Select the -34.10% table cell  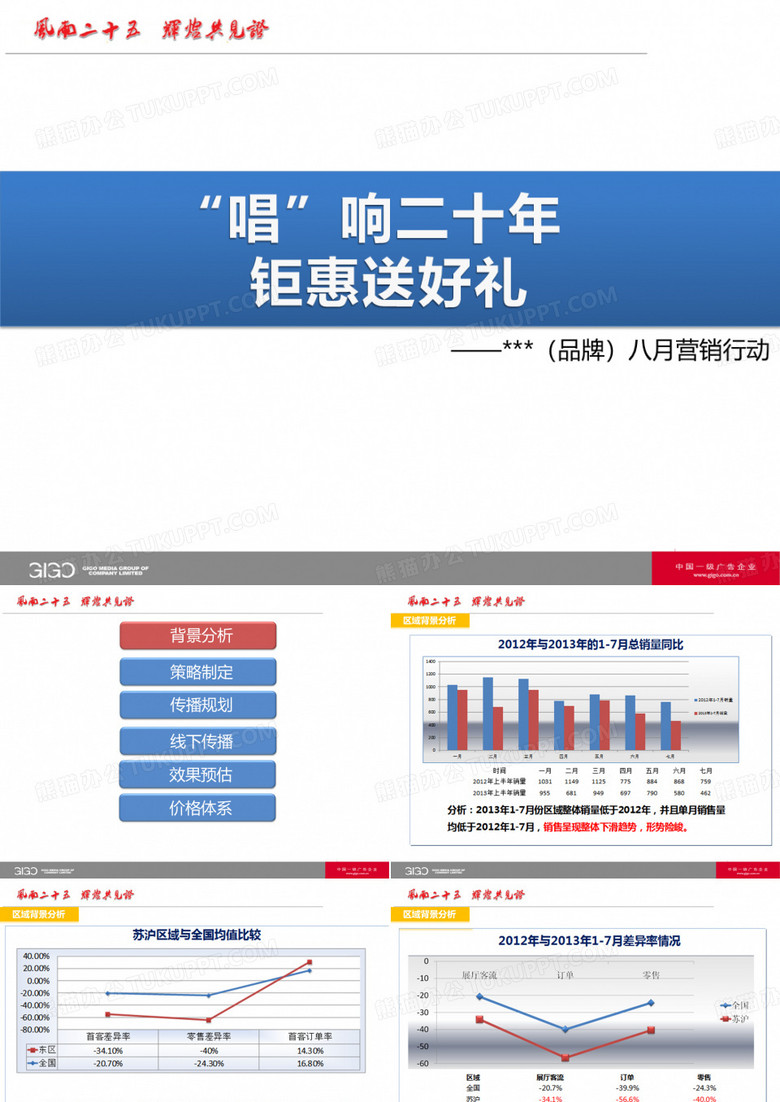[x=108, y=1051]
